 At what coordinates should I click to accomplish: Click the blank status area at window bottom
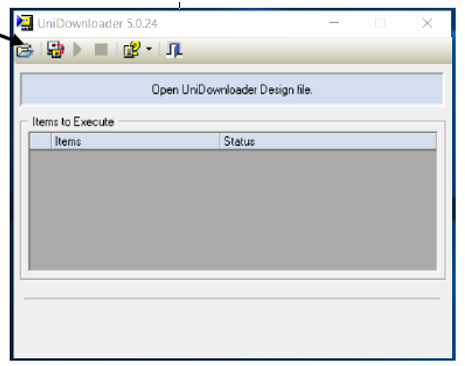pos(232,328)
